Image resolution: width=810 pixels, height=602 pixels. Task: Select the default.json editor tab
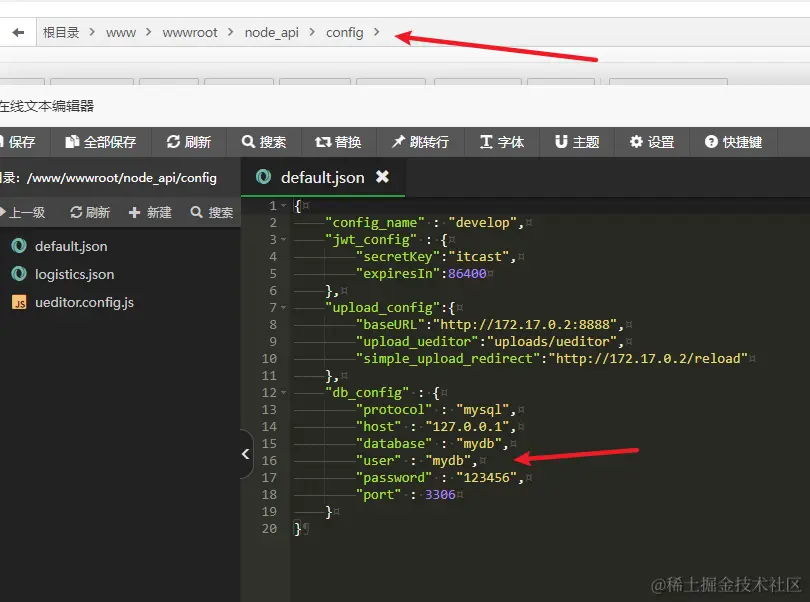point(322,178)
